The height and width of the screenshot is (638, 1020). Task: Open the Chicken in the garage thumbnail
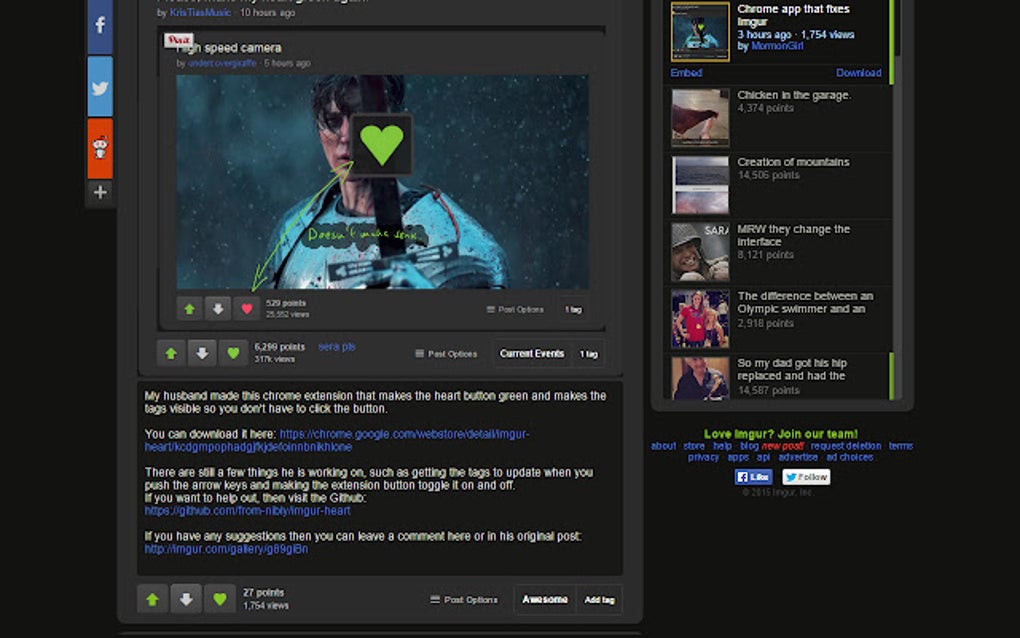click(x=699, y=117)
